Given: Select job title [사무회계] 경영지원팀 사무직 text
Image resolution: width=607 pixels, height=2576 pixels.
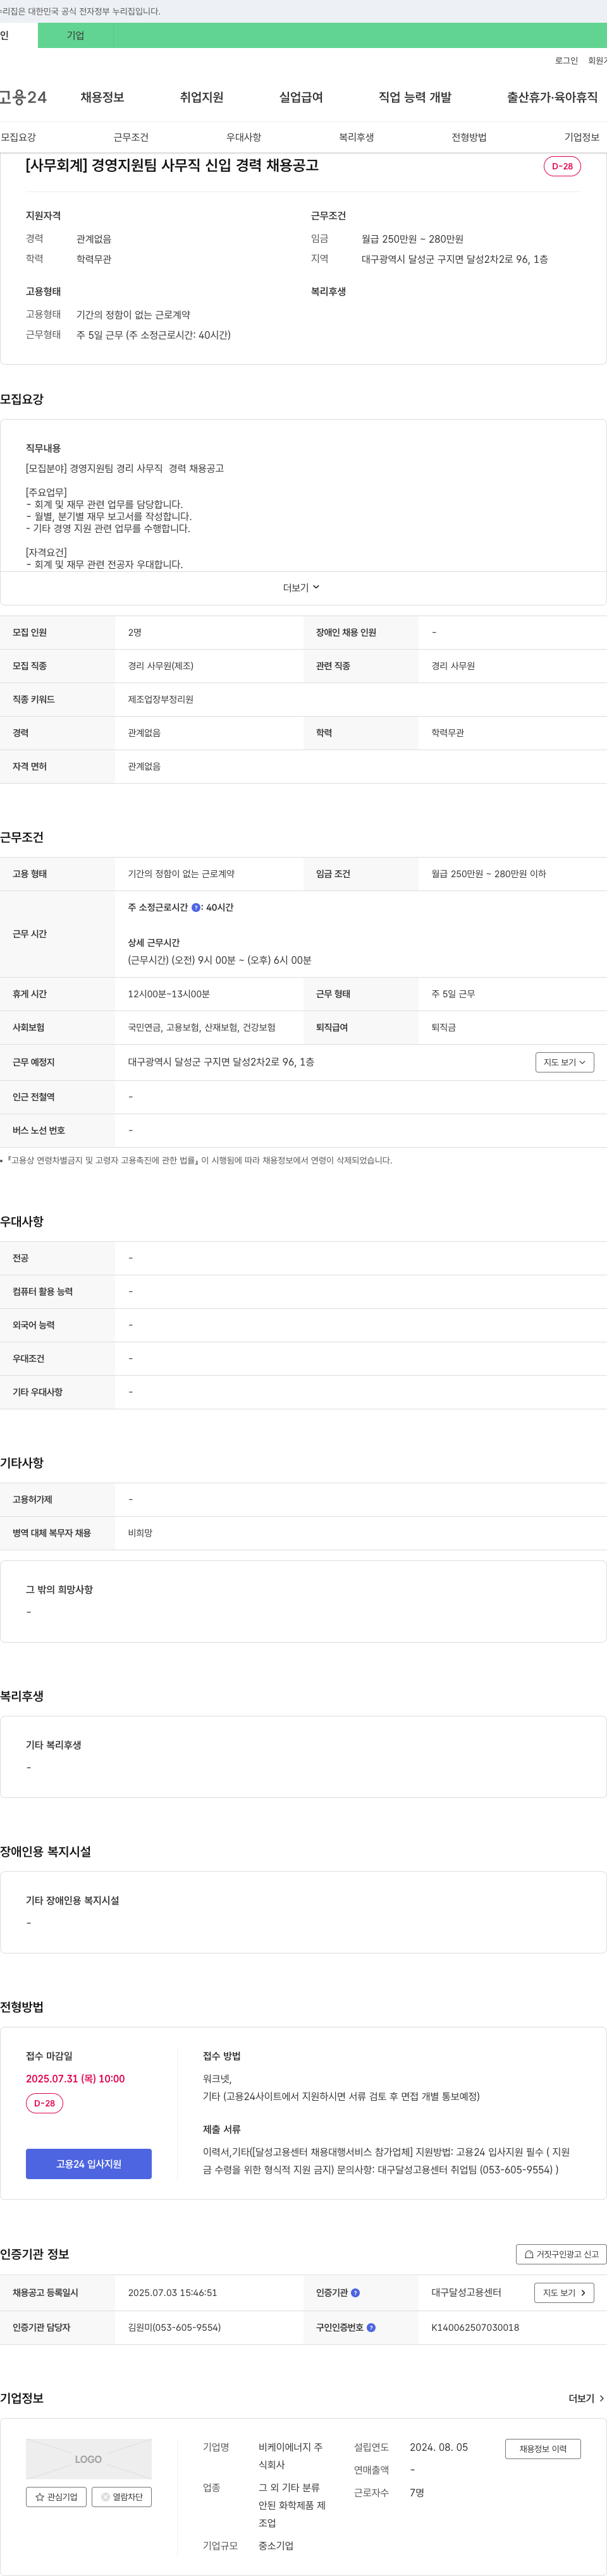Looking at the screenshot, I should point(172,165).
